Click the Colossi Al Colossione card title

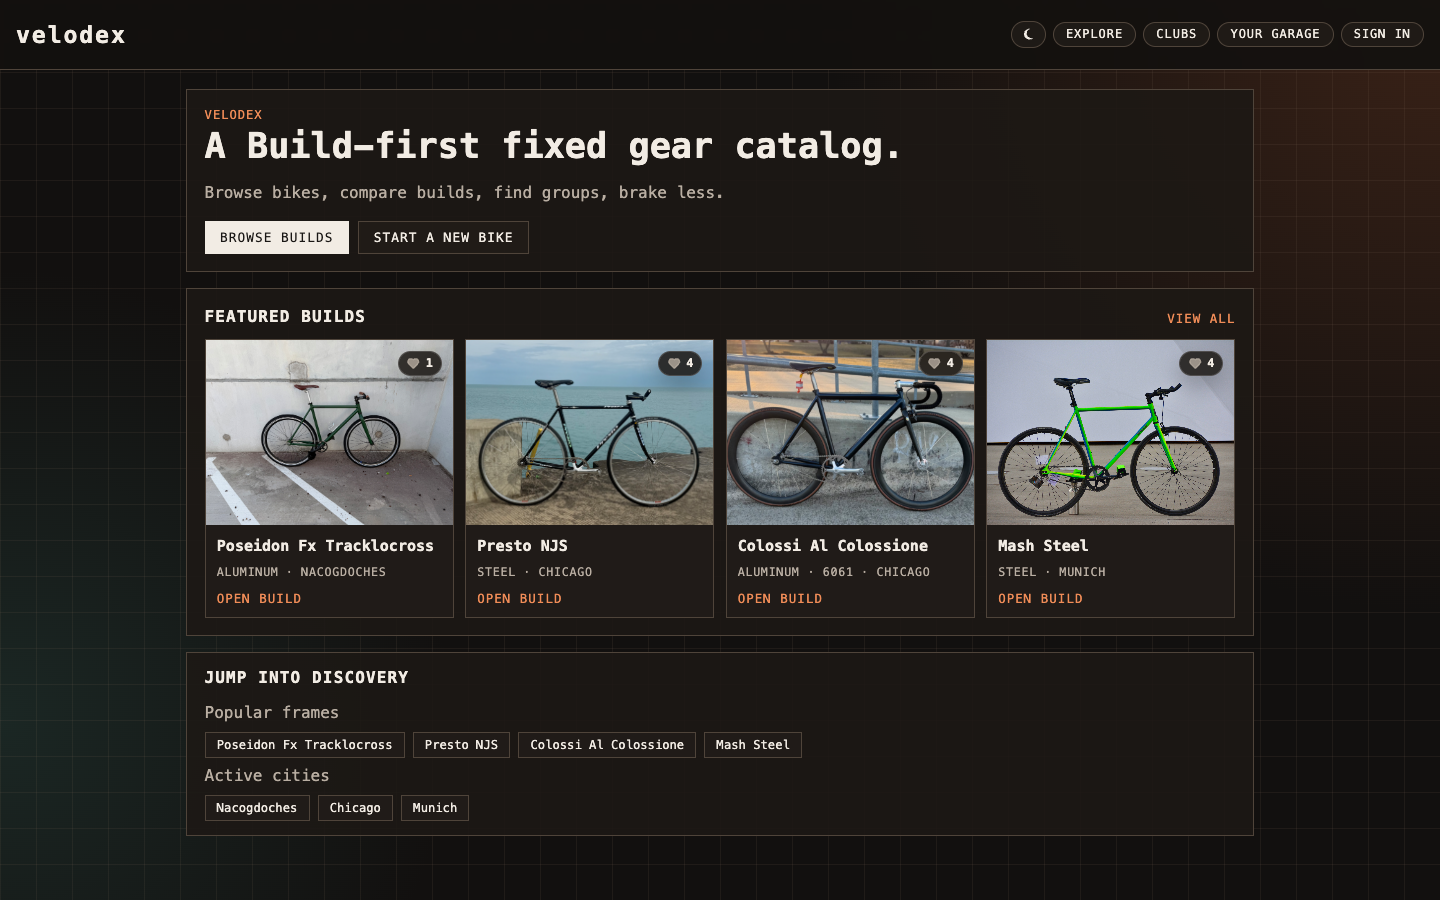833,546
